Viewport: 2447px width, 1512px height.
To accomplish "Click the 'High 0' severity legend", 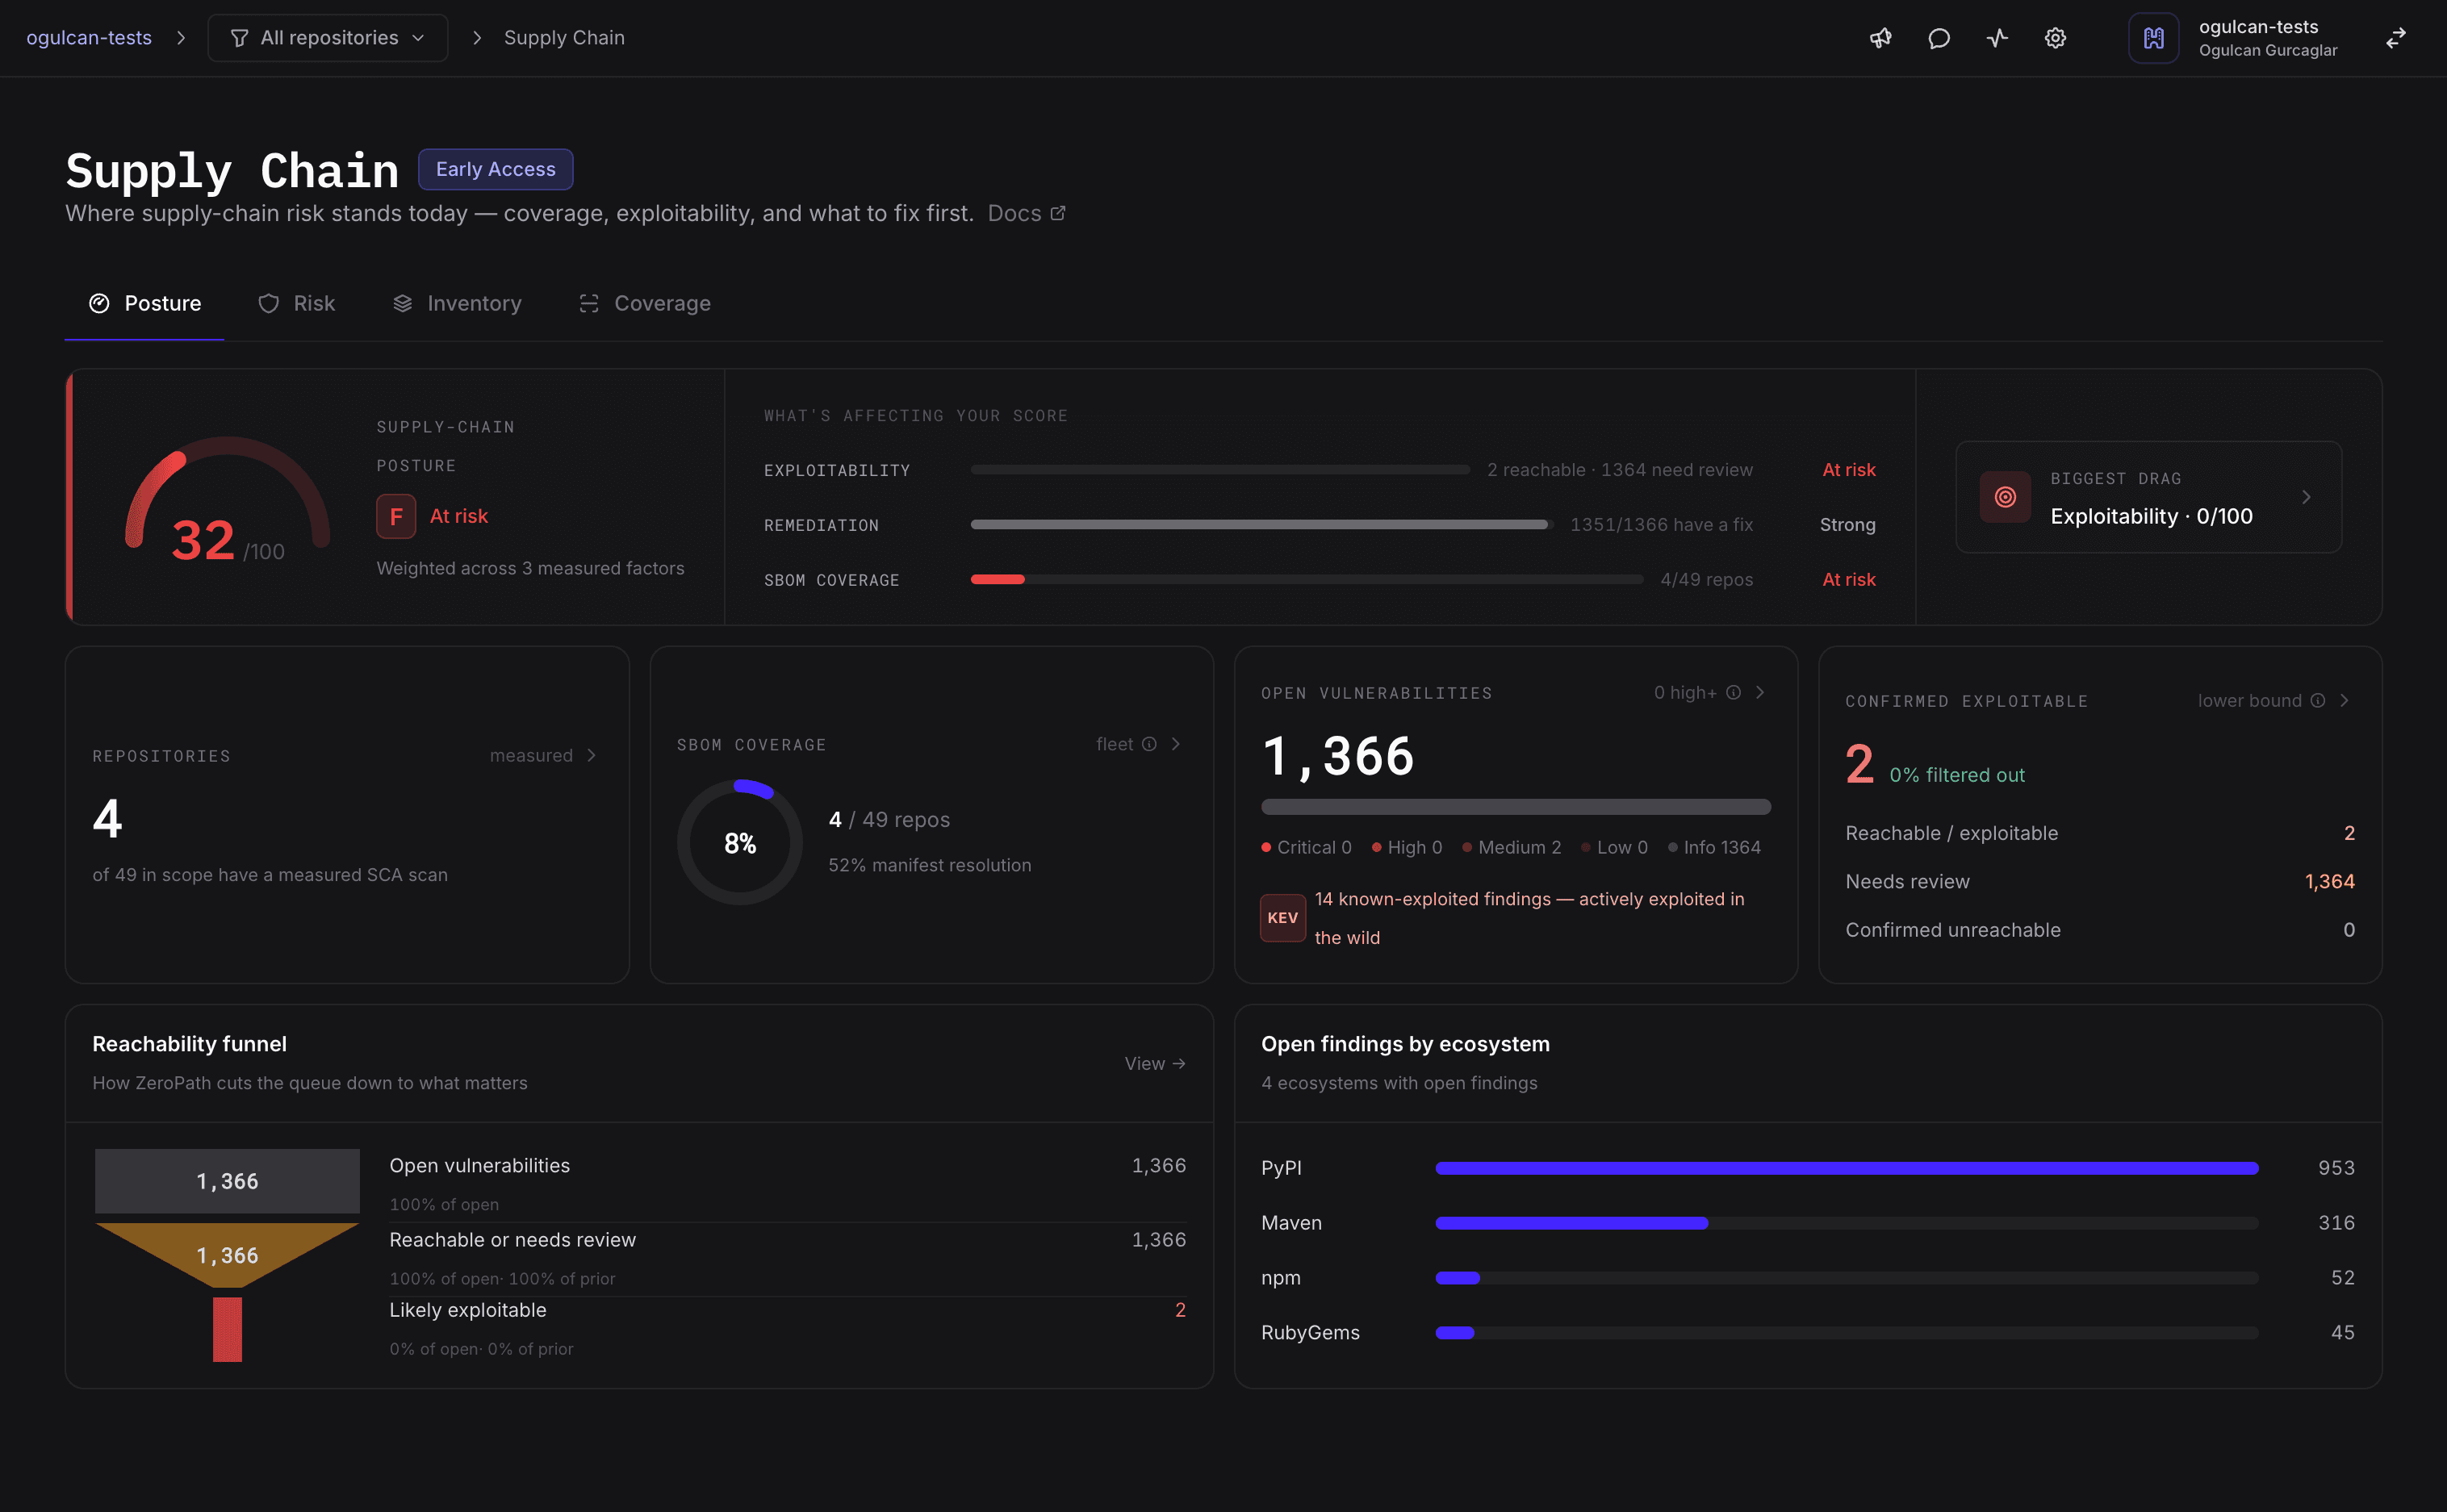I will click(x=1407, y=847).
